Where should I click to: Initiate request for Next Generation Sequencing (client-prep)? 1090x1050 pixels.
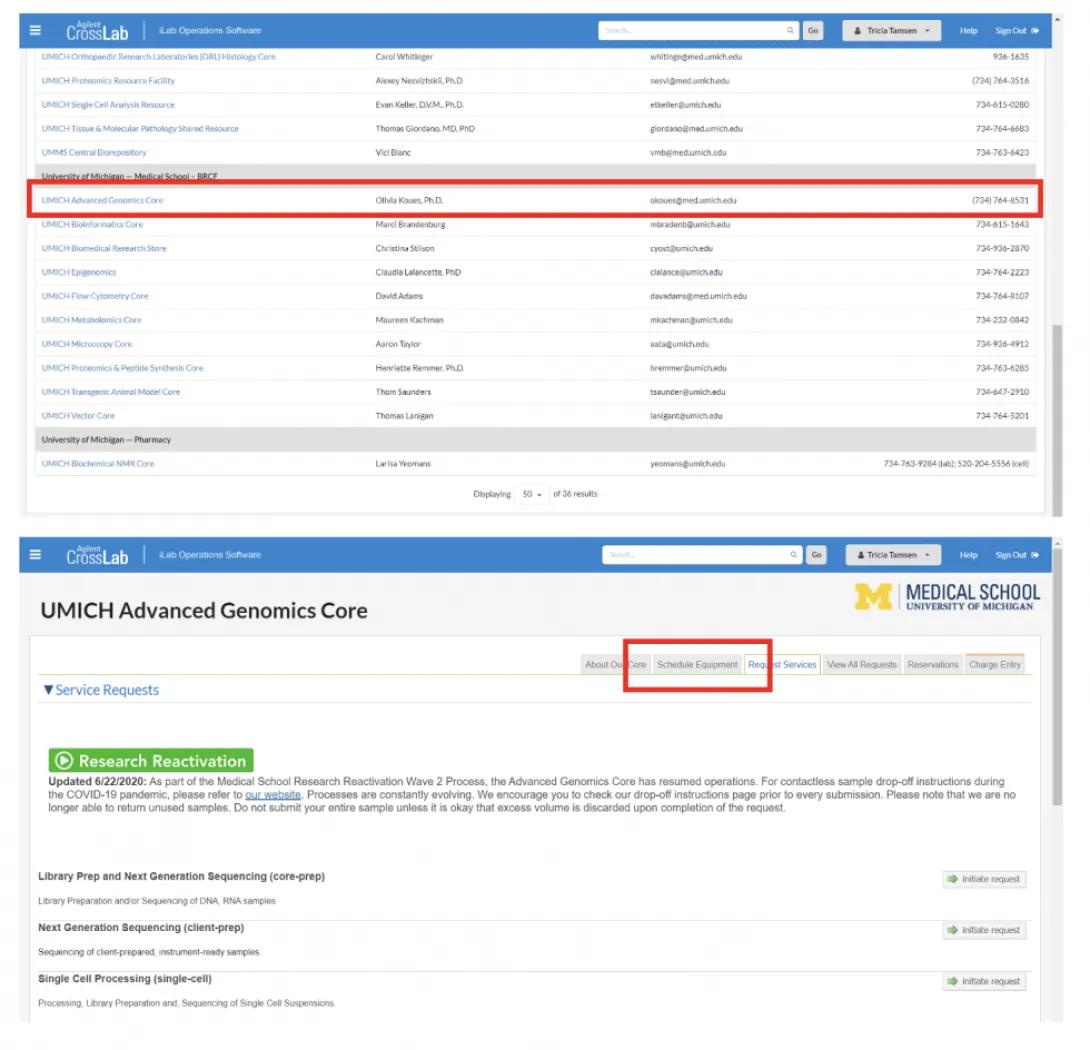(x=984, y=930)
